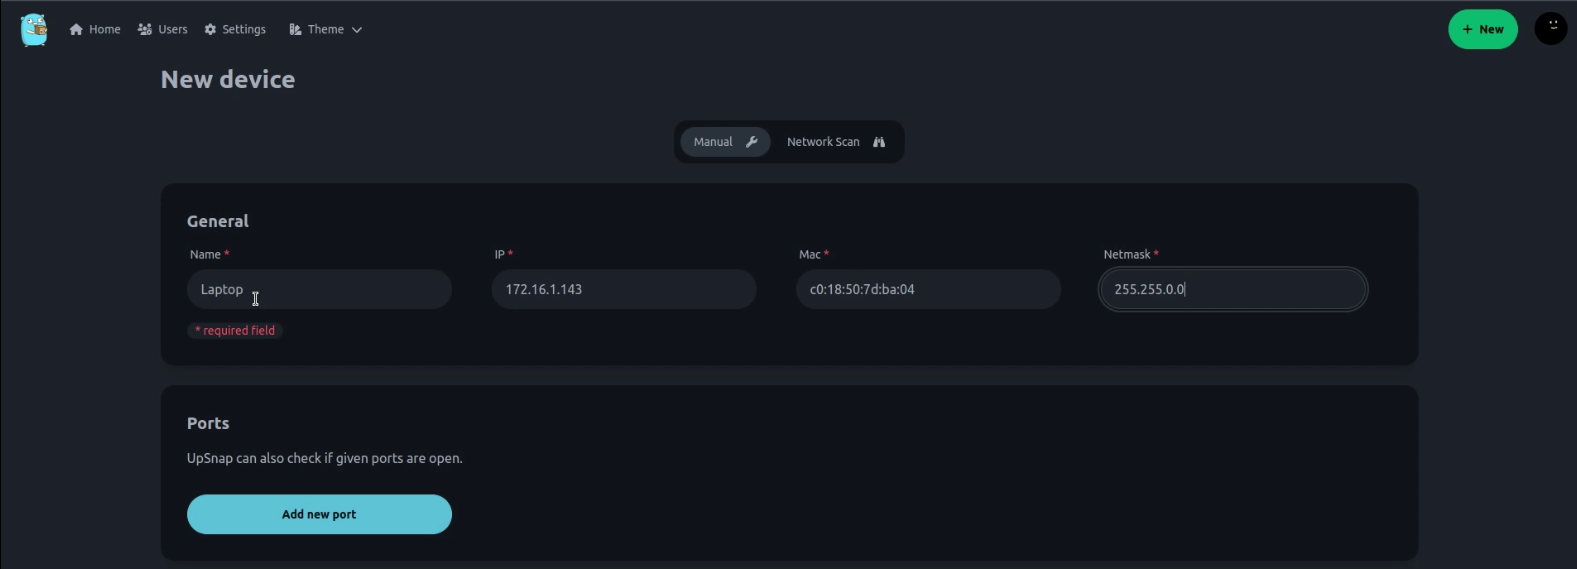Image resolution: width=1577 pixels, height=569 pixels.
Task: Click the Theme palette icon
Action: point(295,30)
